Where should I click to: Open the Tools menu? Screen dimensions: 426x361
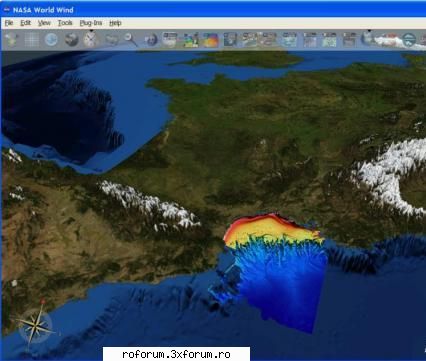point(65,23)
